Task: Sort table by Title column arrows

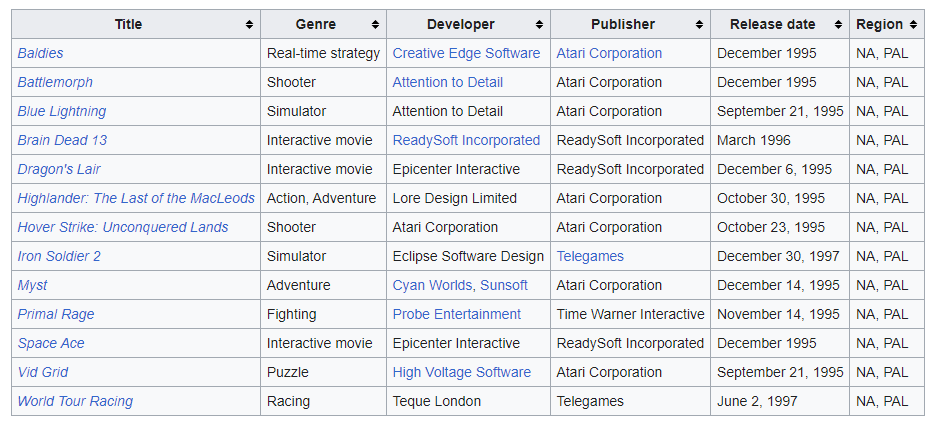Action: [249, 24]
